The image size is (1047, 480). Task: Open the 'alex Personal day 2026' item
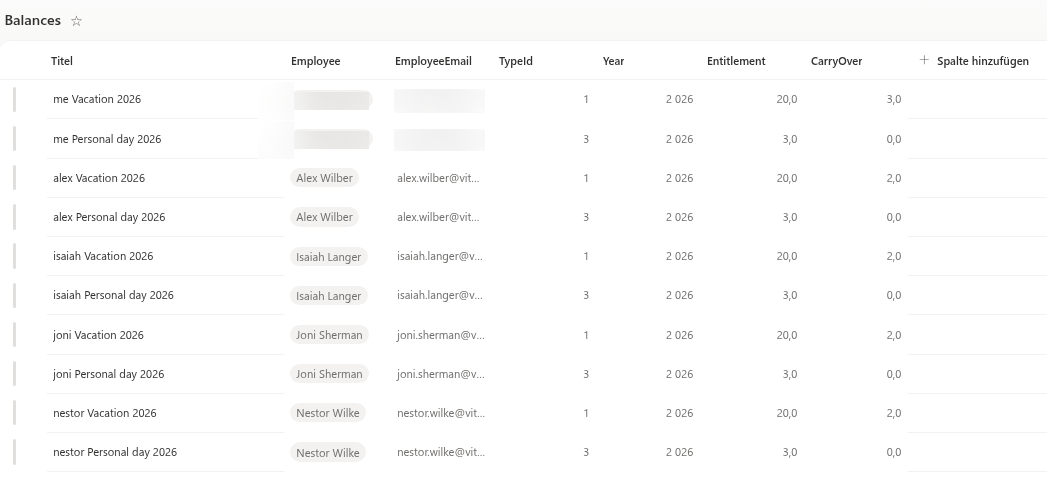tap(109, 217)
